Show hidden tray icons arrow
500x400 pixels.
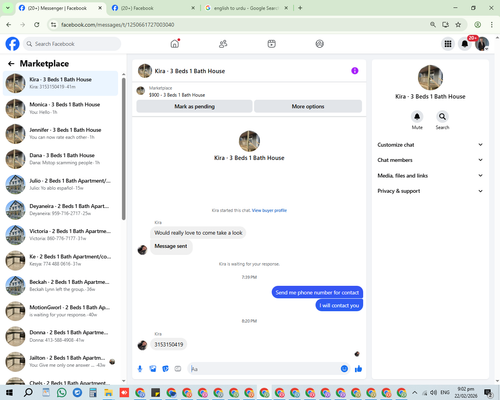[414, 393]
